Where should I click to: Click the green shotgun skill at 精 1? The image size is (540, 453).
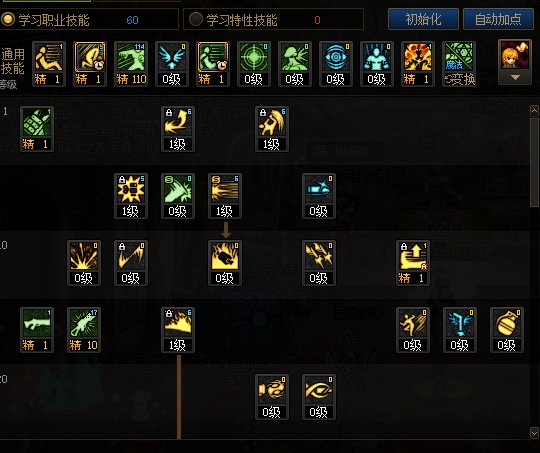point(37,330)
